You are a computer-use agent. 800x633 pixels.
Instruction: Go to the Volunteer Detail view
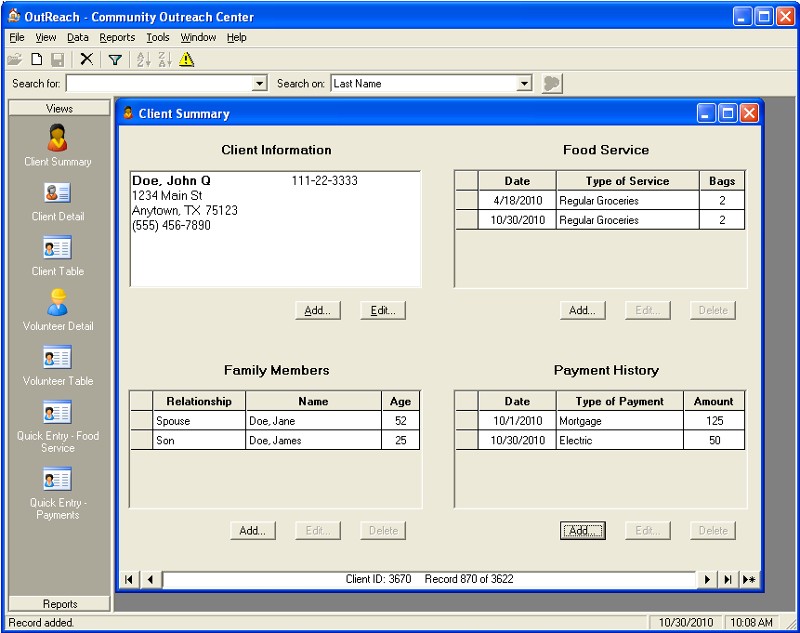[57, 303]
